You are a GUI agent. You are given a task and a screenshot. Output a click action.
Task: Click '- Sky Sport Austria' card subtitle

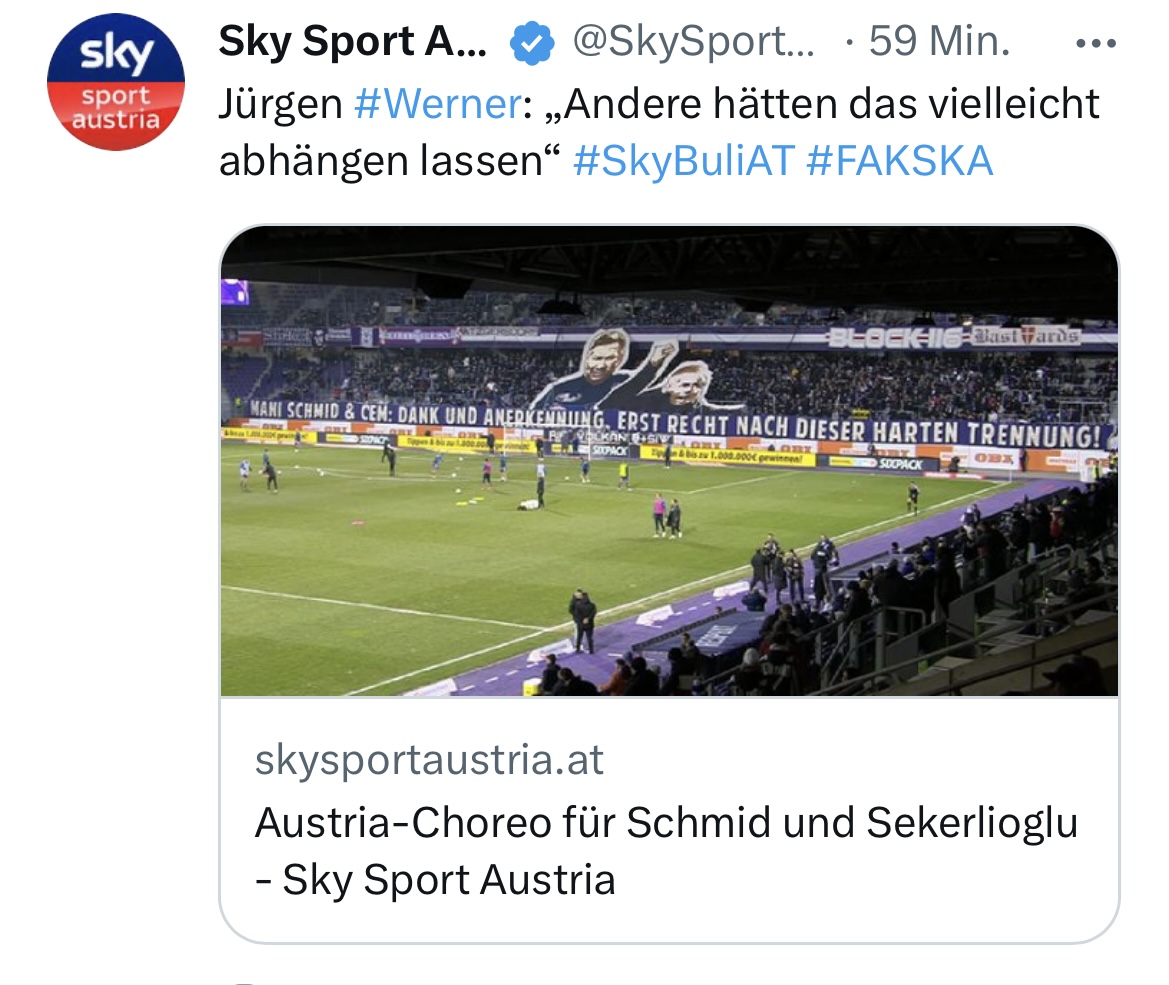click(x=435, y=879)
